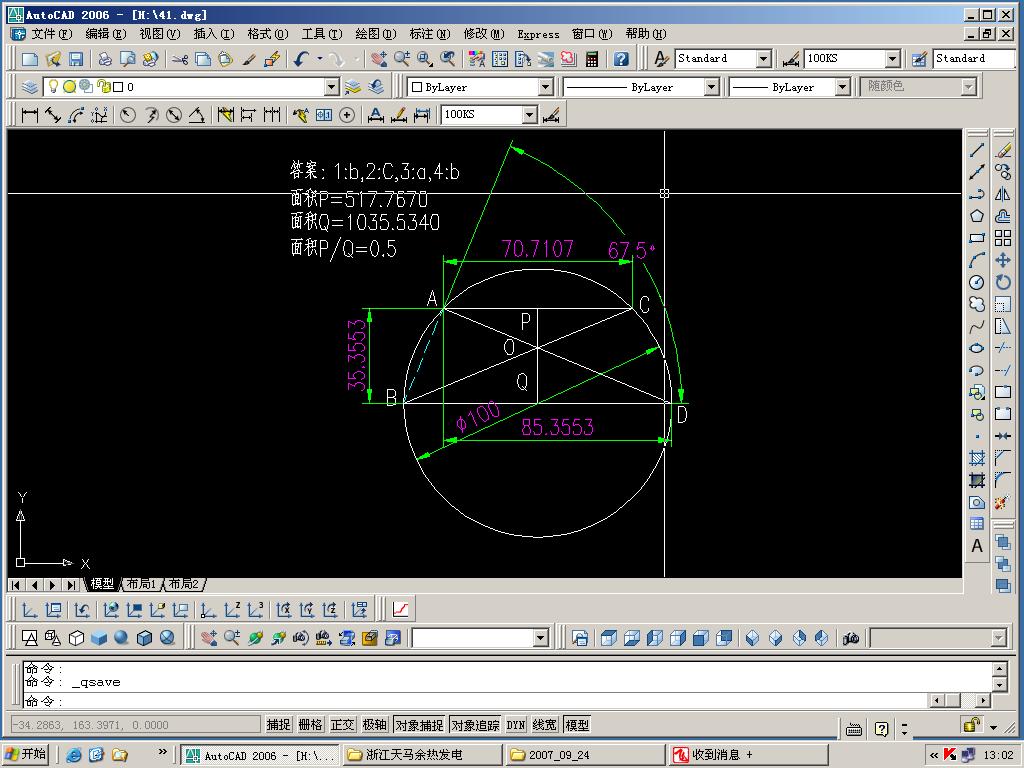
Task: Click the ByLayer color square swatch
Action: tap(417, 87)
